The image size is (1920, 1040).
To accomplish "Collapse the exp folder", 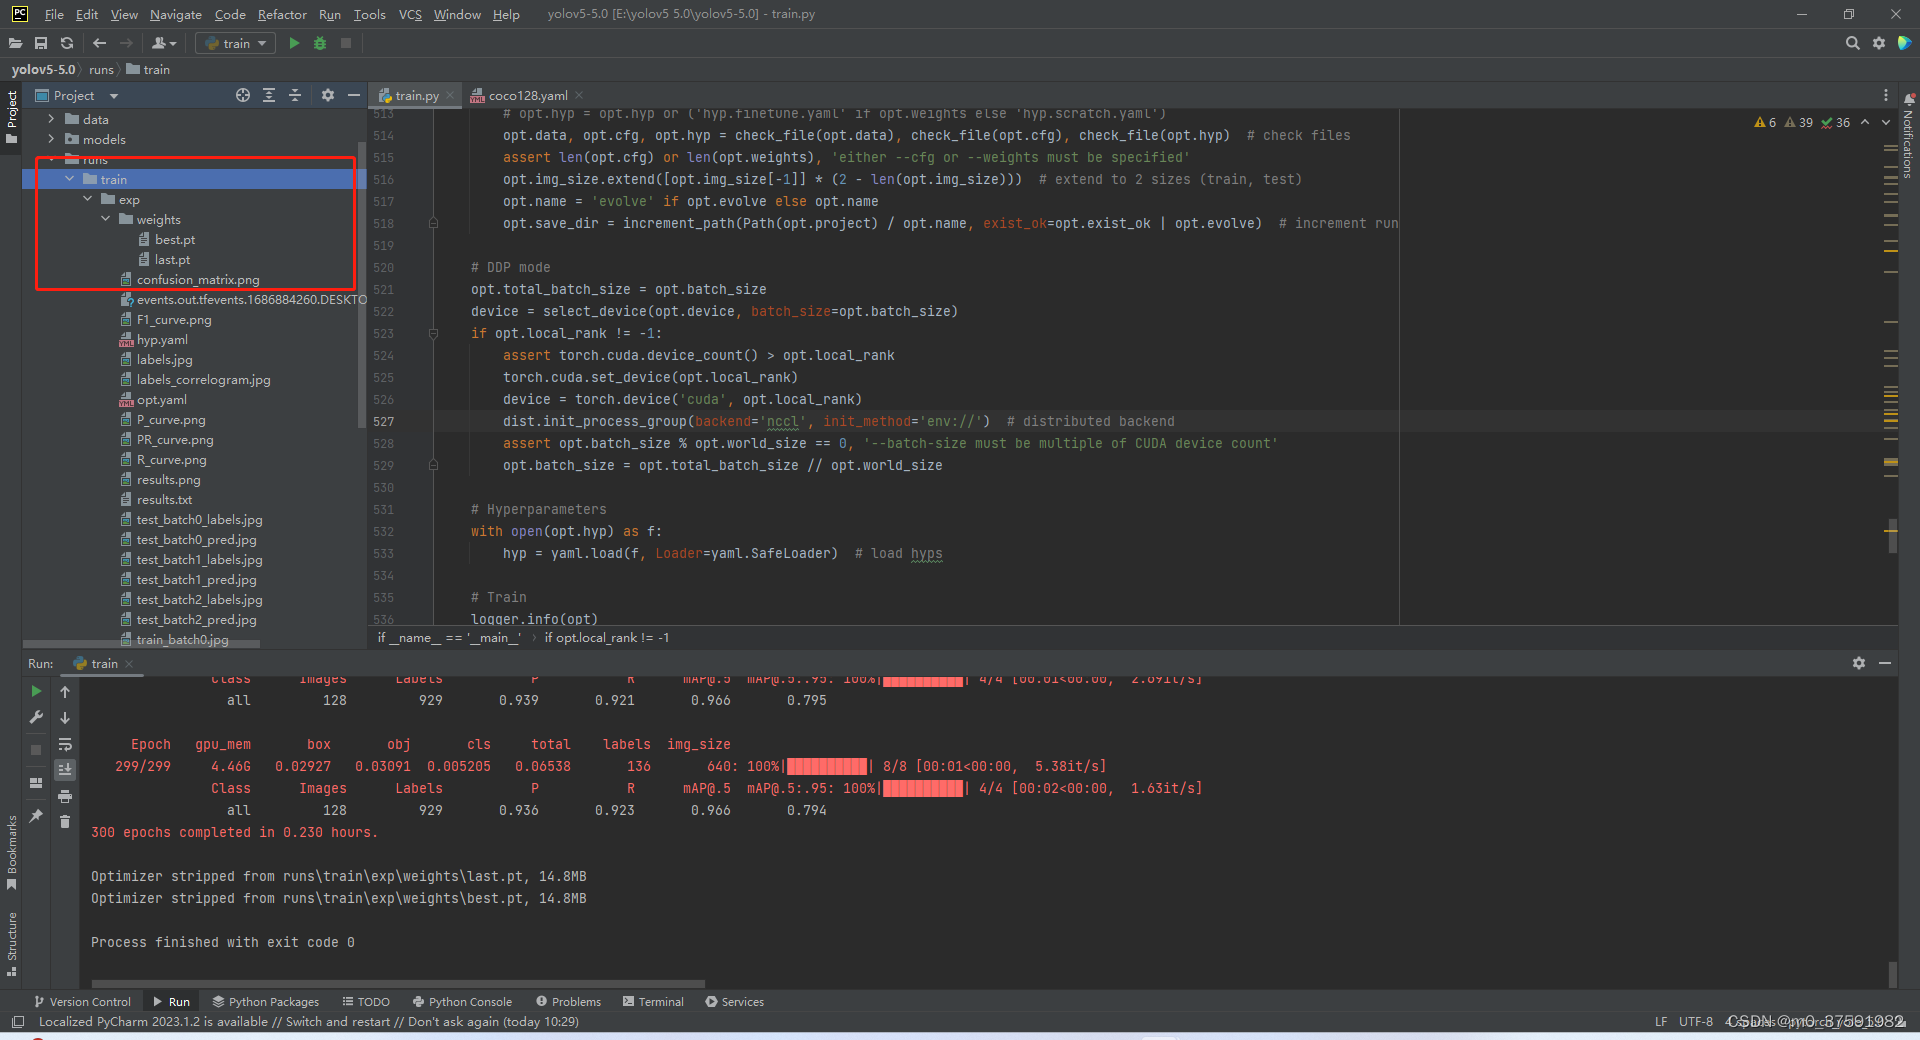I will [87, 199].
